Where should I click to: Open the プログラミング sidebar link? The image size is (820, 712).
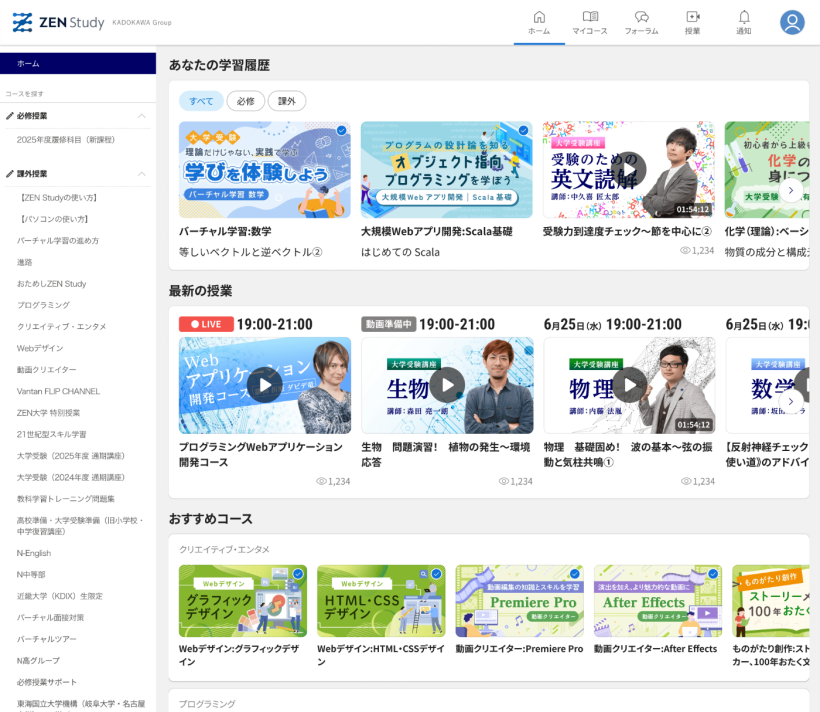tap(43, 305)
